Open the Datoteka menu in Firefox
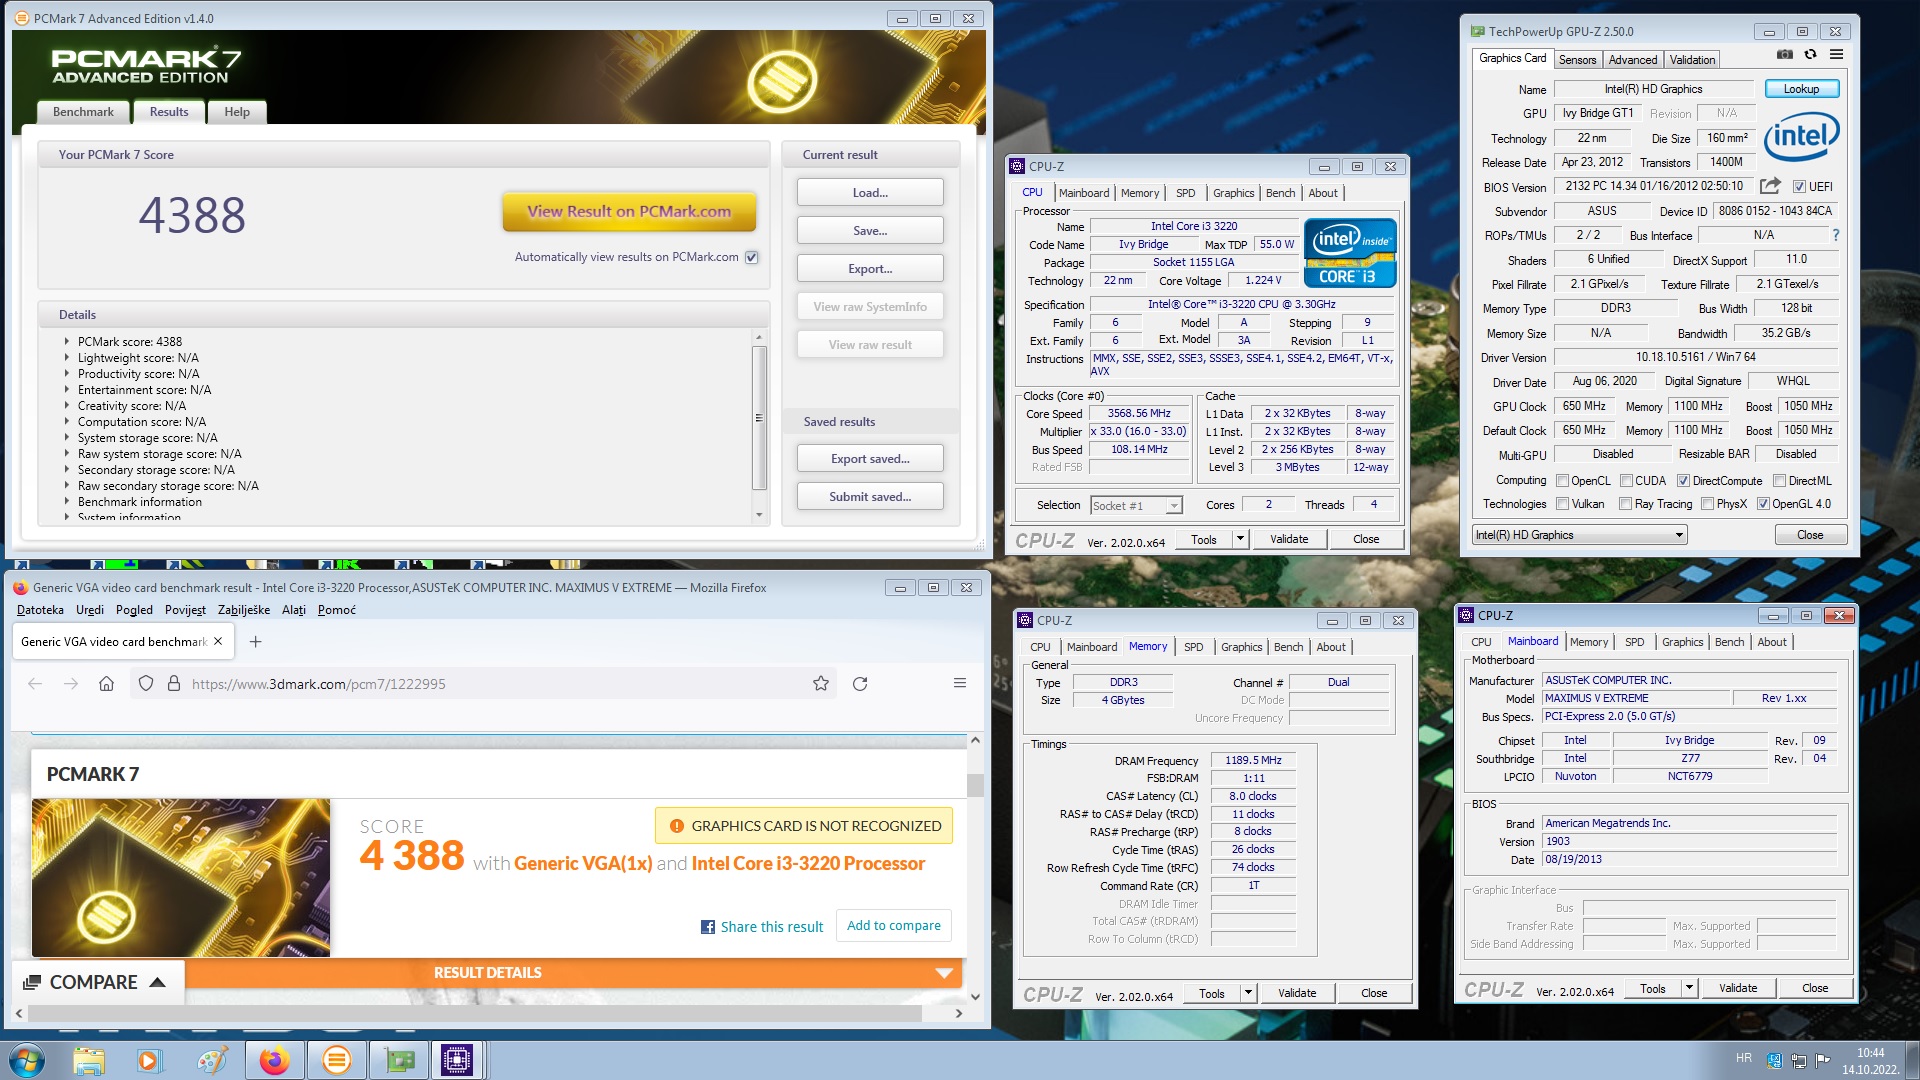Viewport: 1920px width, 1080px height. click(40, 610)
